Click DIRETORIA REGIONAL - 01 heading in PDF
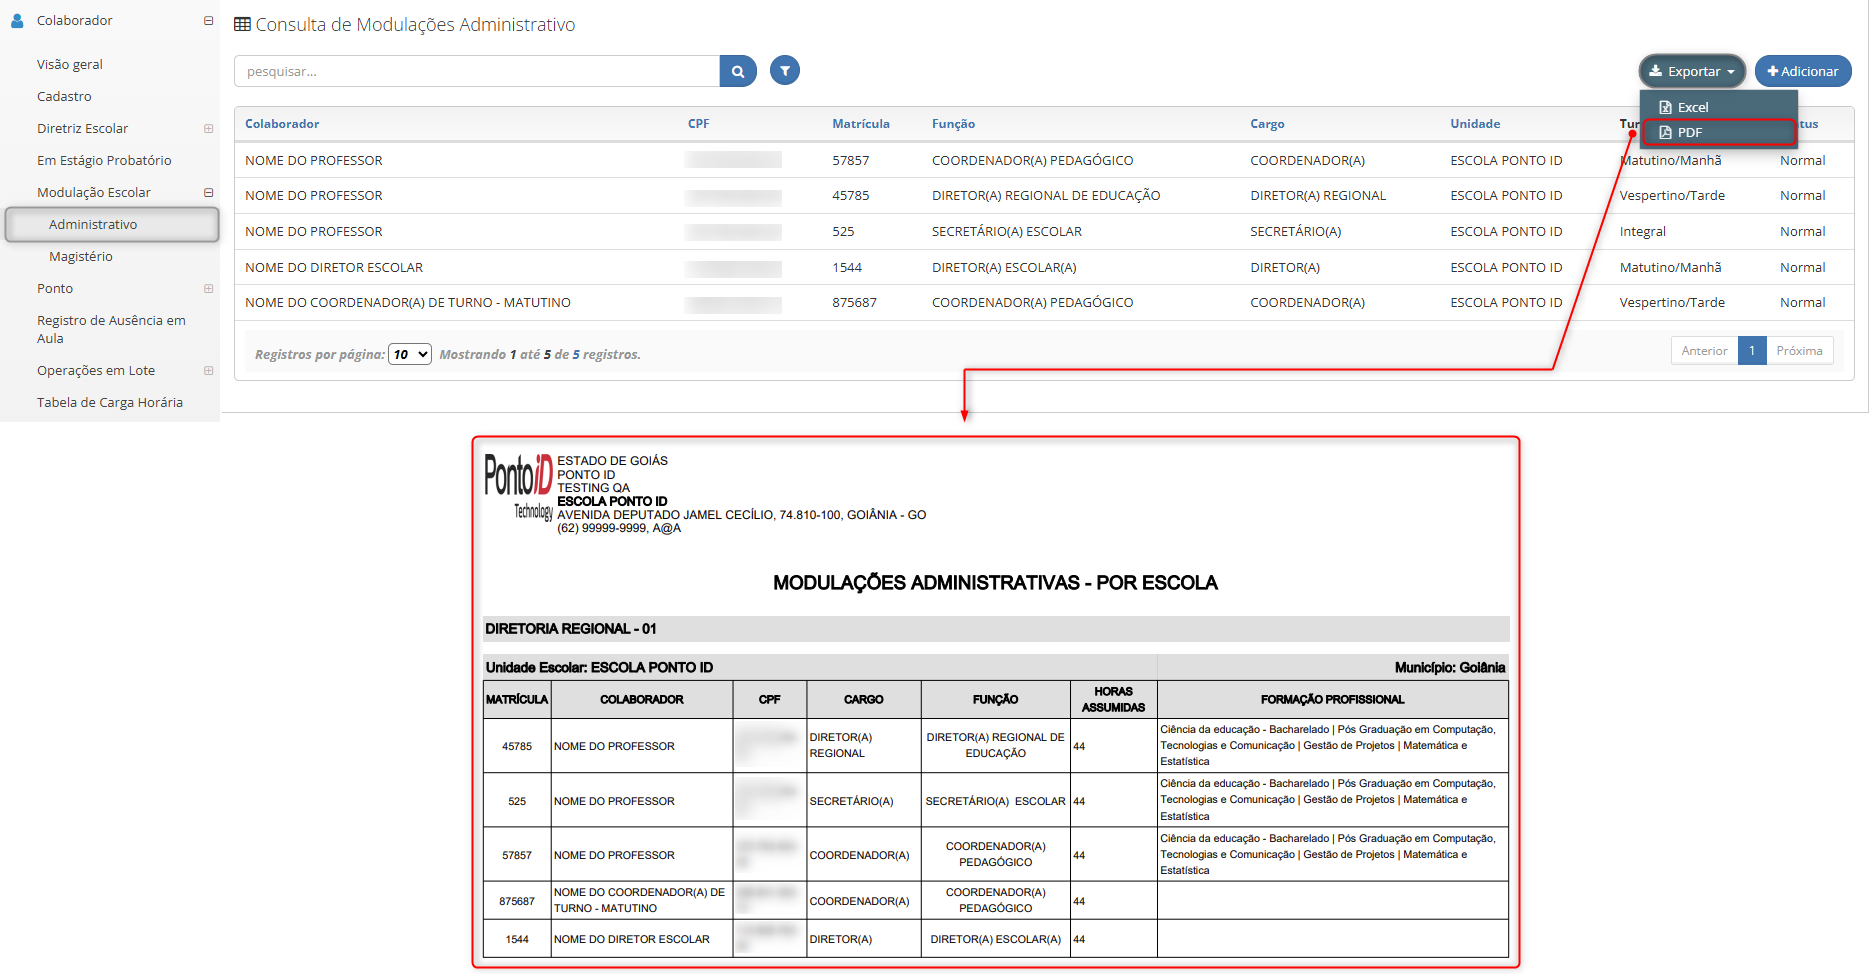 coord(570,629)
